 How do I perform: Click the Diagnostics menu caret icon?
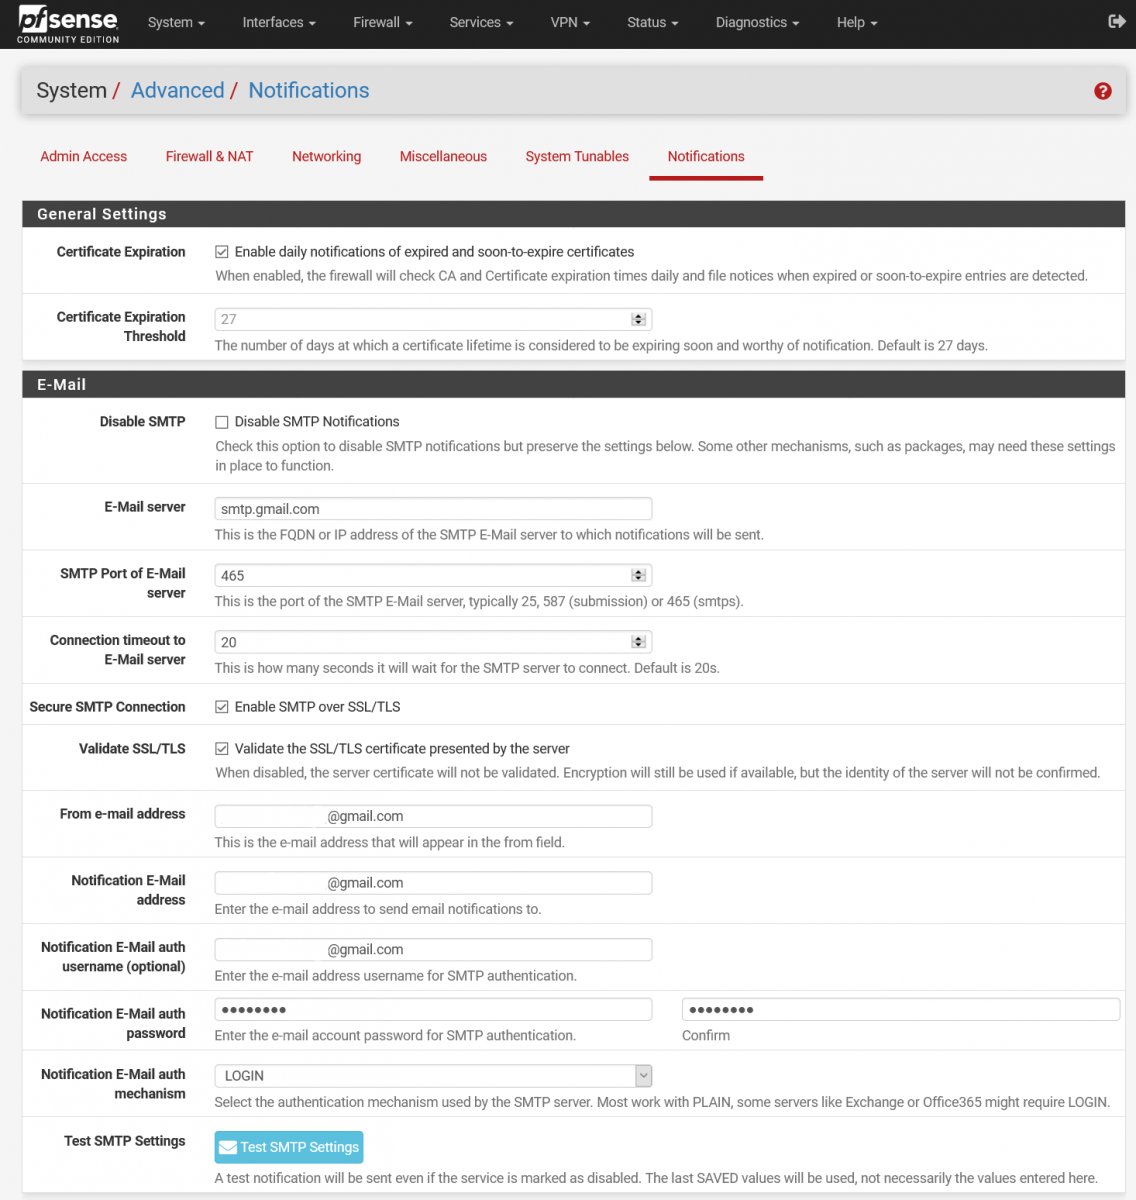coord(794,22)
